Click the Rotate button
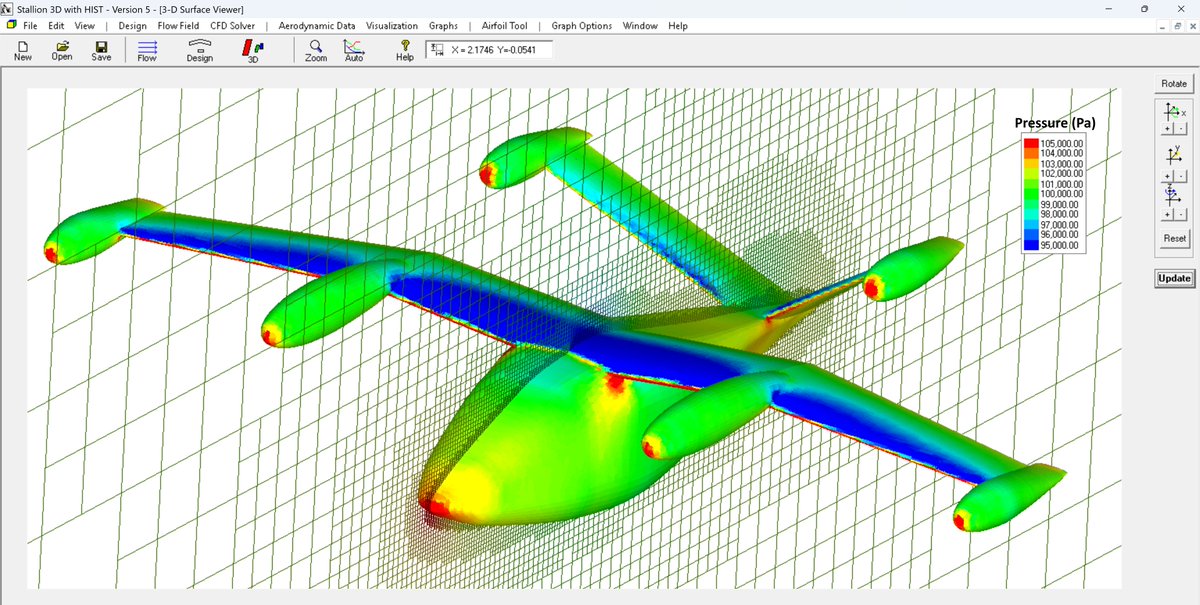The height and width of the screenshot is (605, 1200). [1174, 83]
